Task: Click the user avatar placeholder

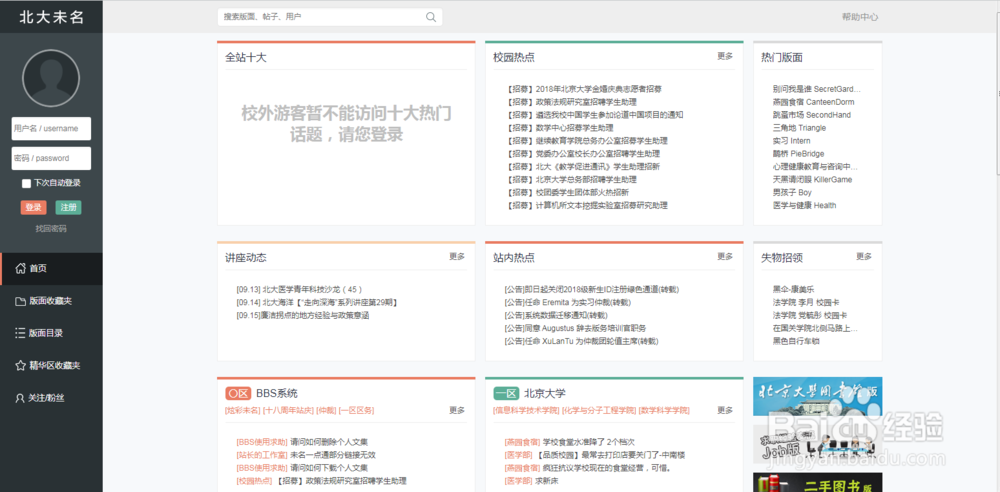Action: click(51, 78)
